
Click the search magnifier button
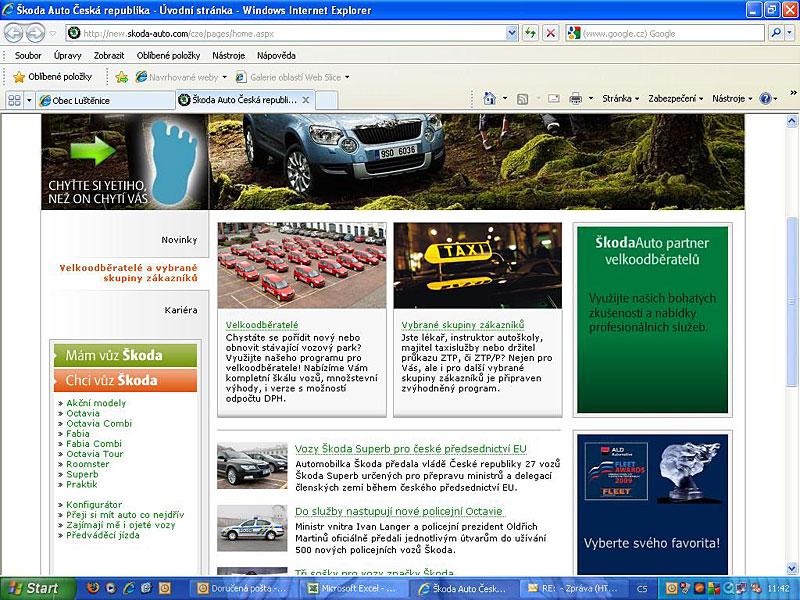coord(776,33)
